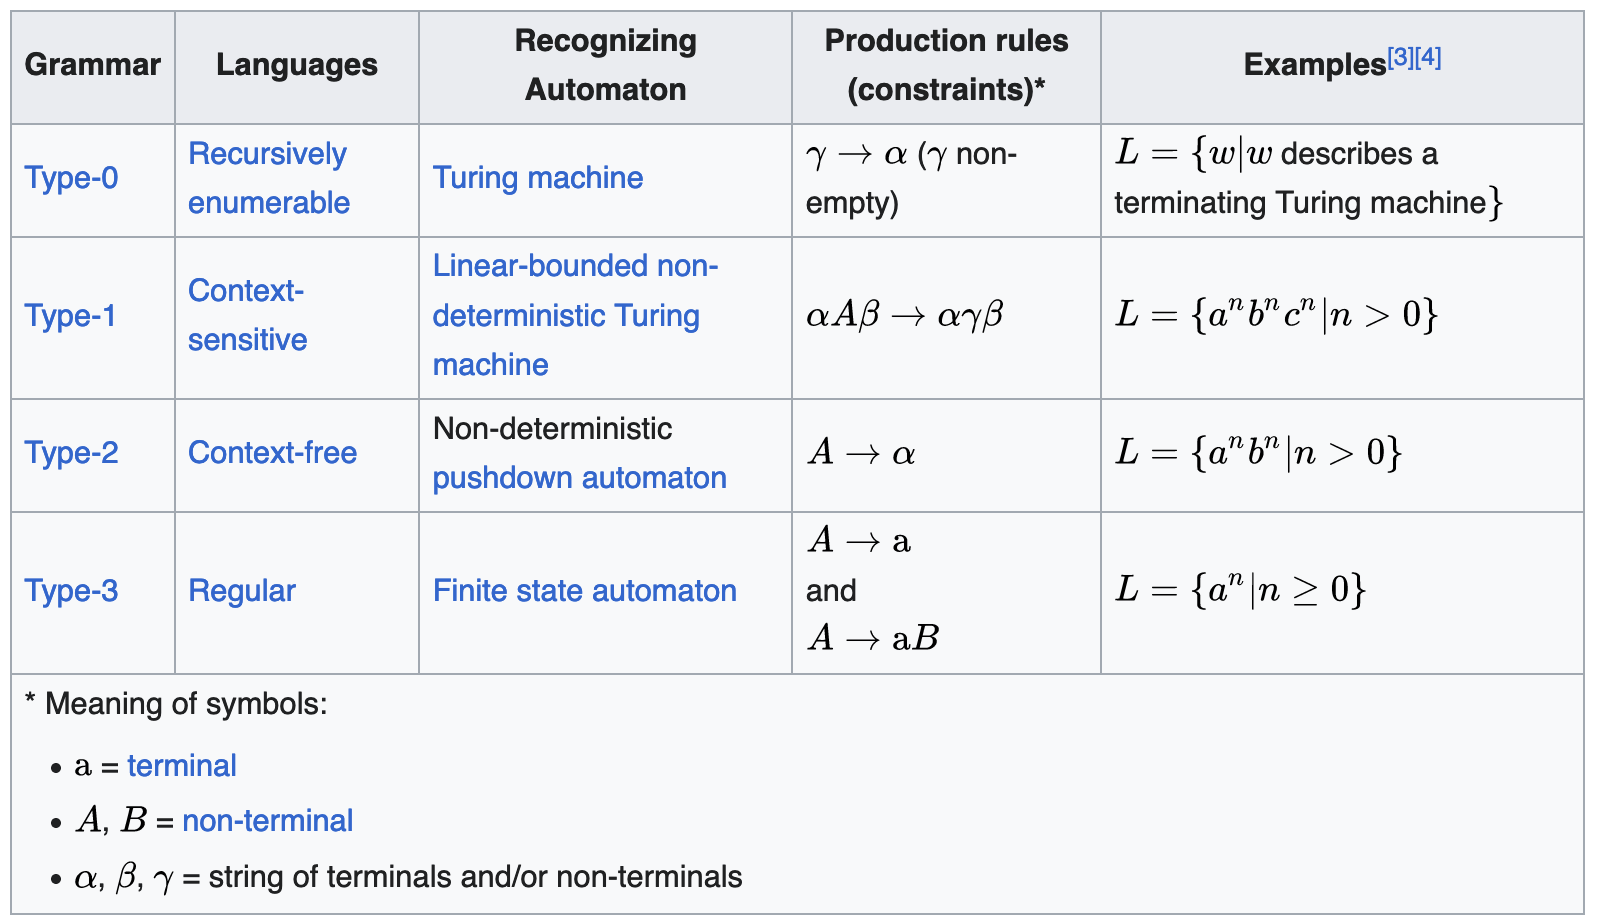
Task: Open the pushdown automaton link
Action: pyautogui.click(x=579, y=478)
